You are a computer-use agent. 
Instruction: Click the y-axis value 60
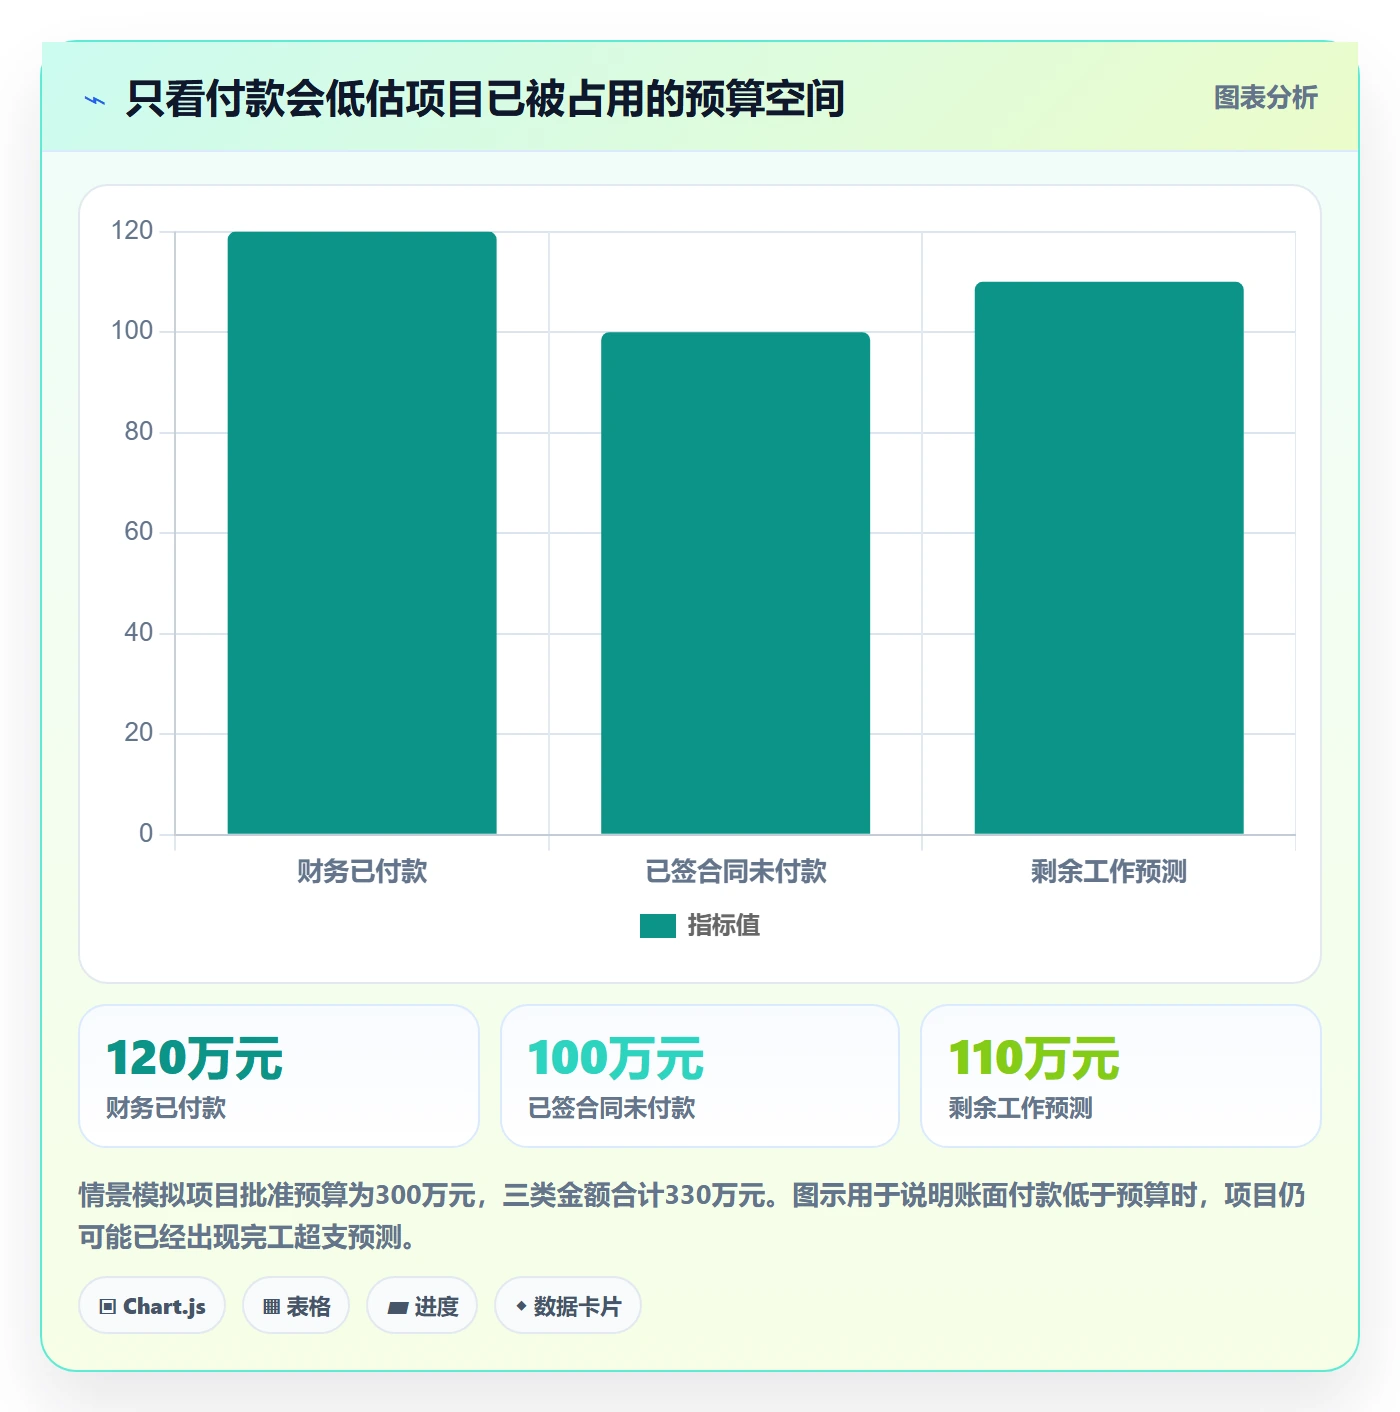click(x=139, y=532)
